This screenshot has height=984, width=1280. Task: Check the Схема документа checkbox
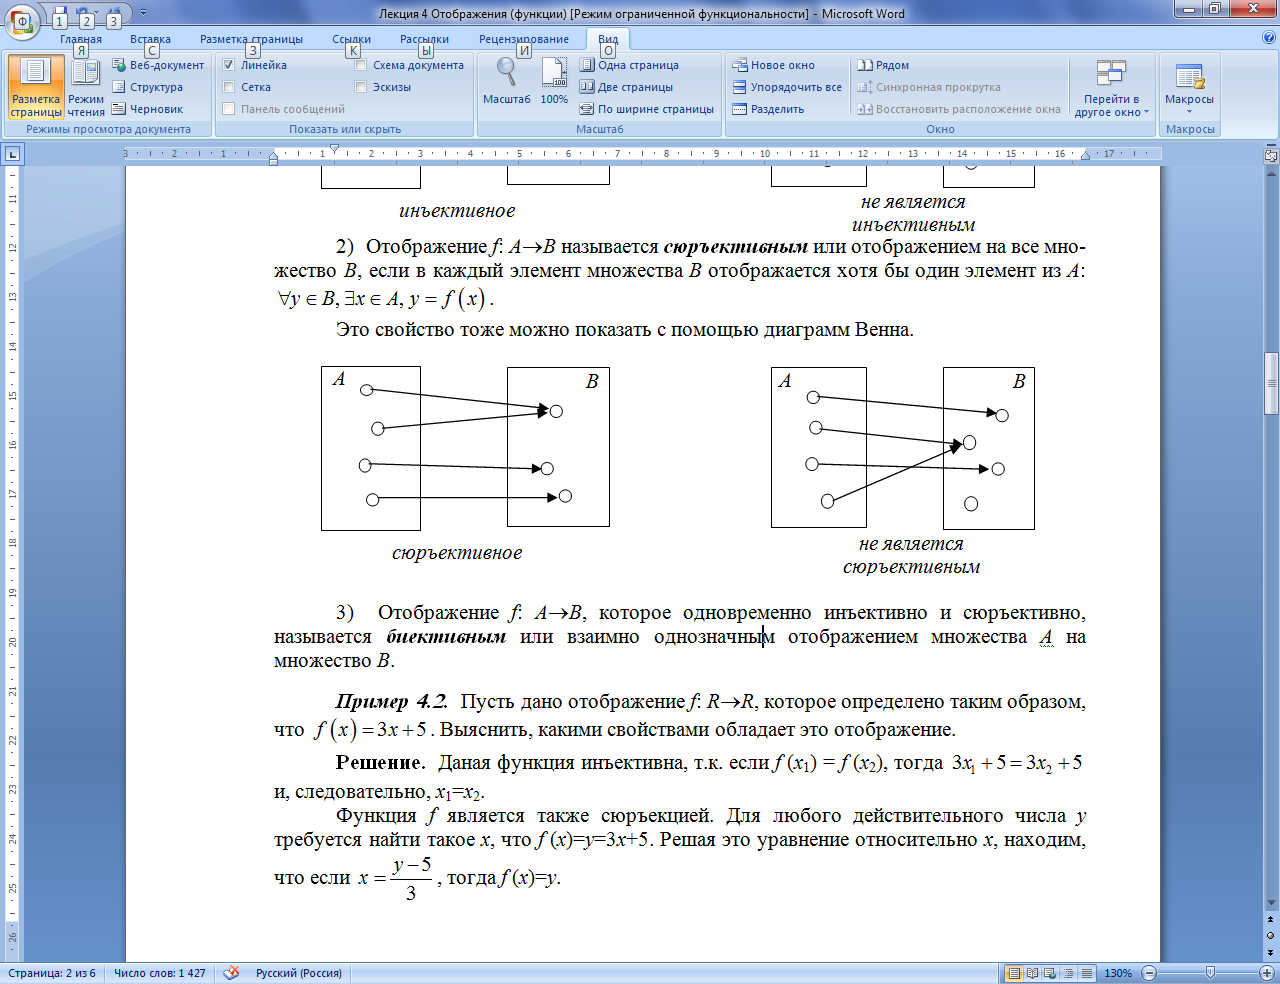(361, 65)
